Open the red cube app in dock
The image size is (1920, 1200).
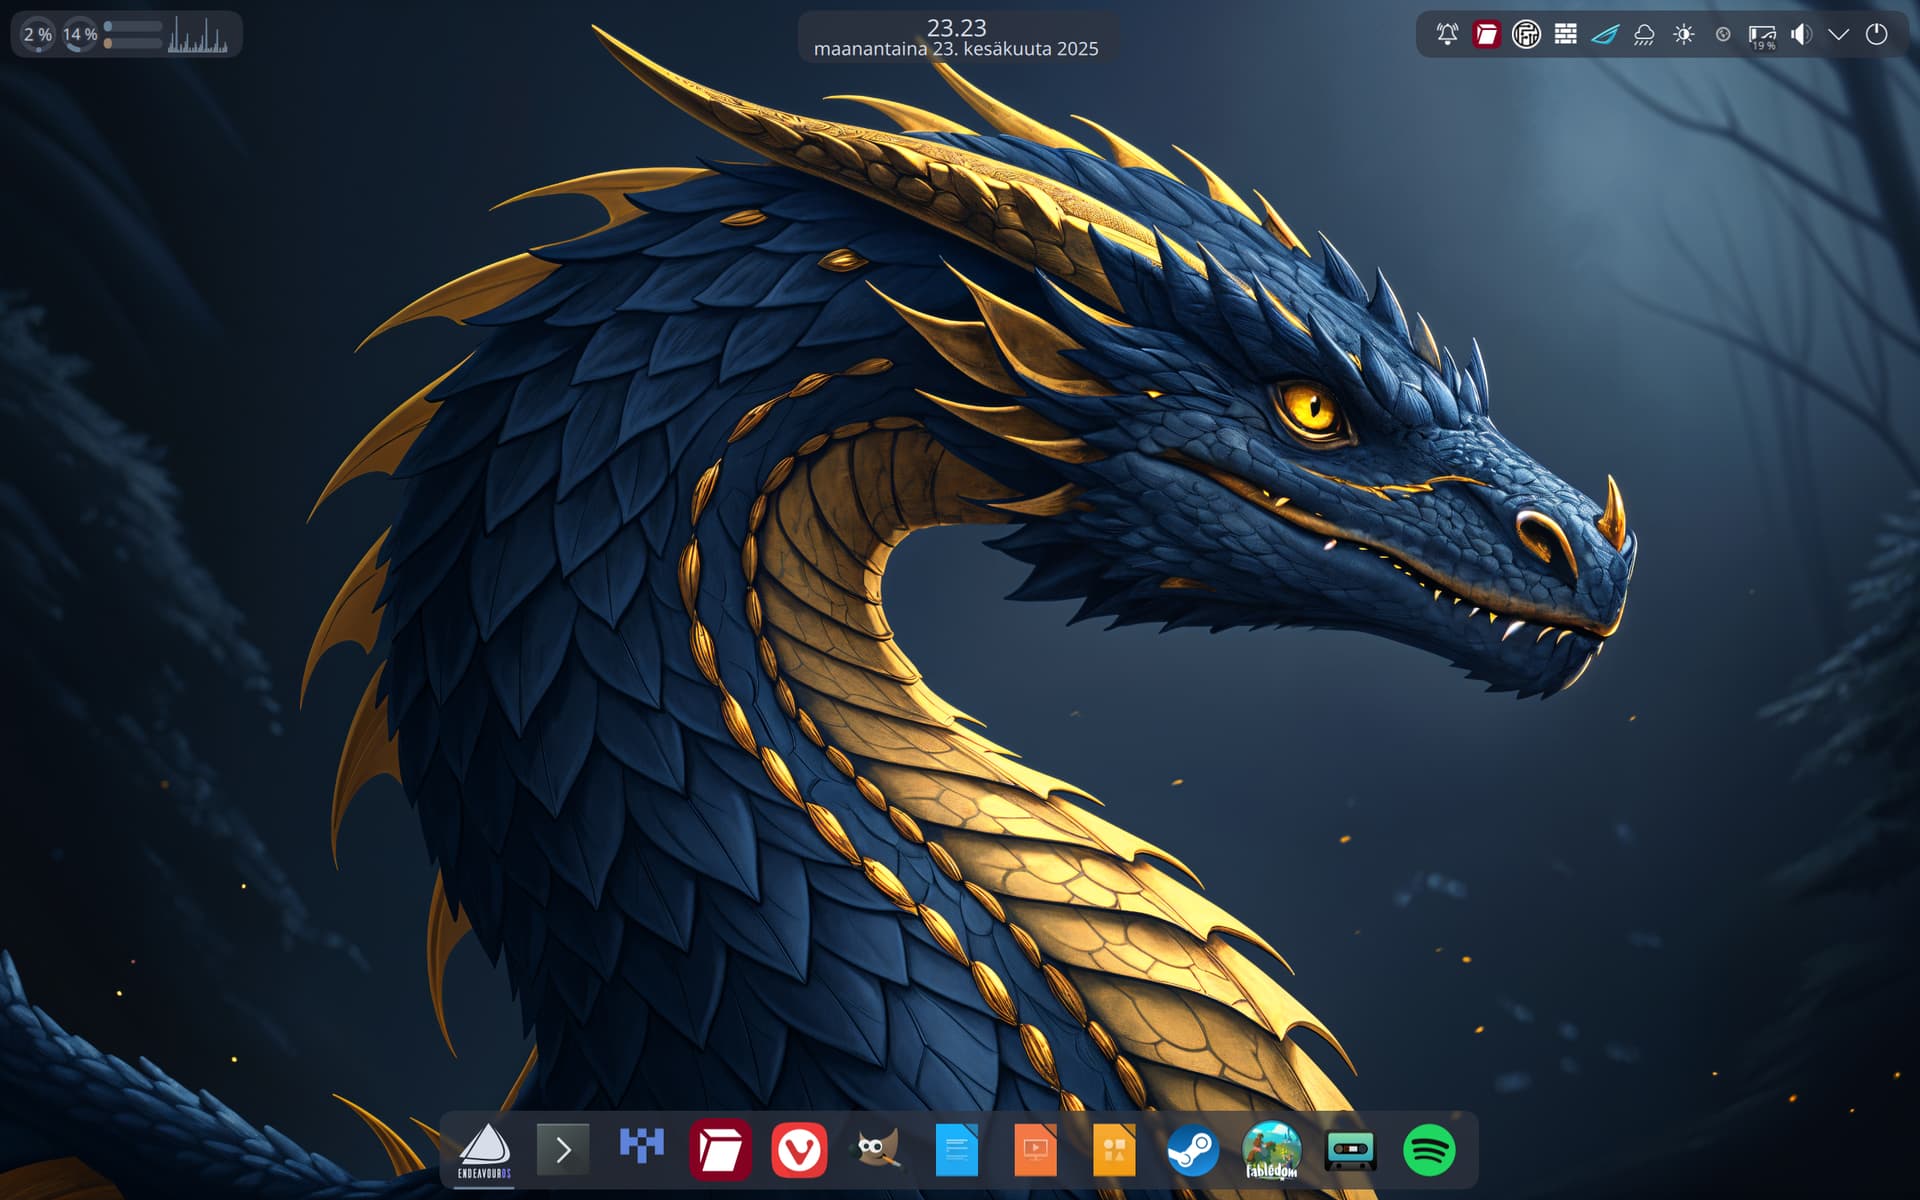pyautogui.click(x=720, y=1150)
